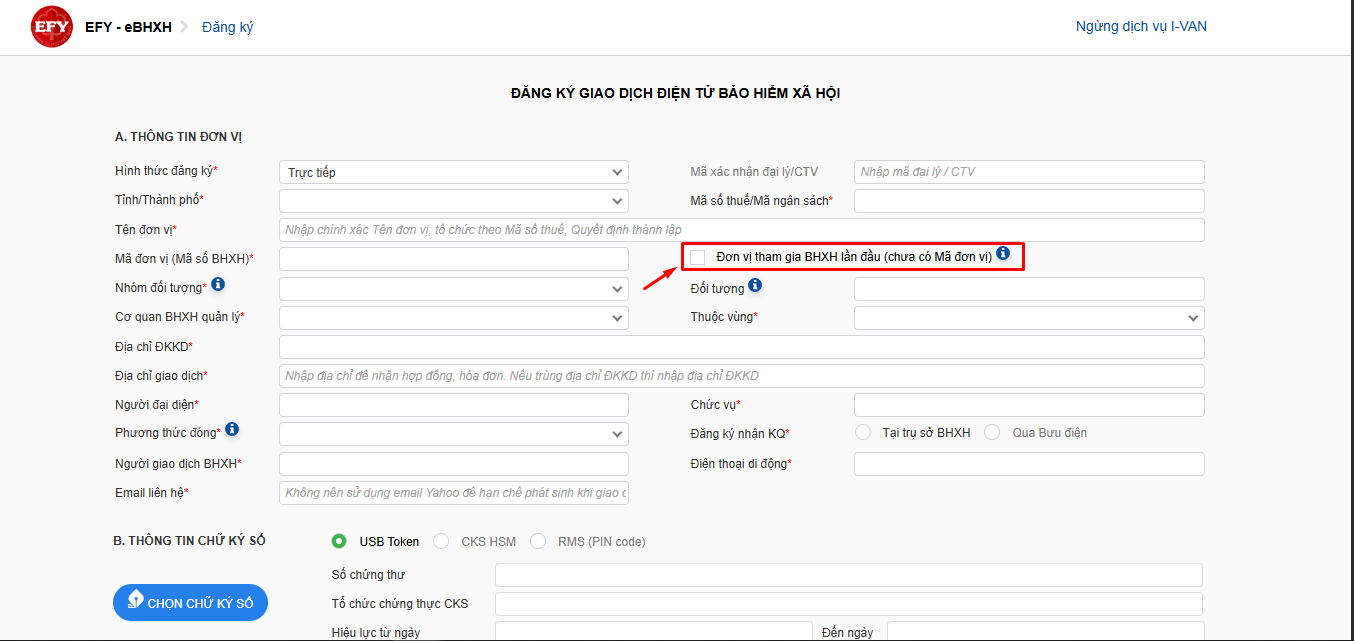This screenshot has height=641, width=1354.
Task: Open the Hình thức đăng ký dropdown
Action: coord(453,172)
